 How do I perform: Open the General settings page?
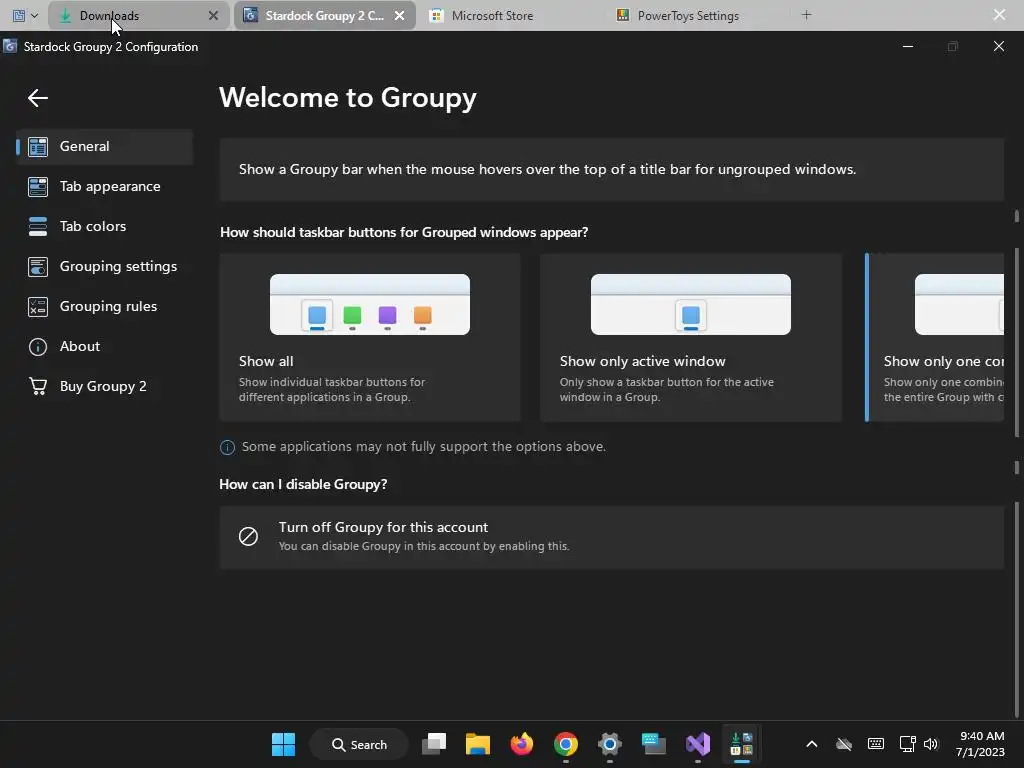104,146
